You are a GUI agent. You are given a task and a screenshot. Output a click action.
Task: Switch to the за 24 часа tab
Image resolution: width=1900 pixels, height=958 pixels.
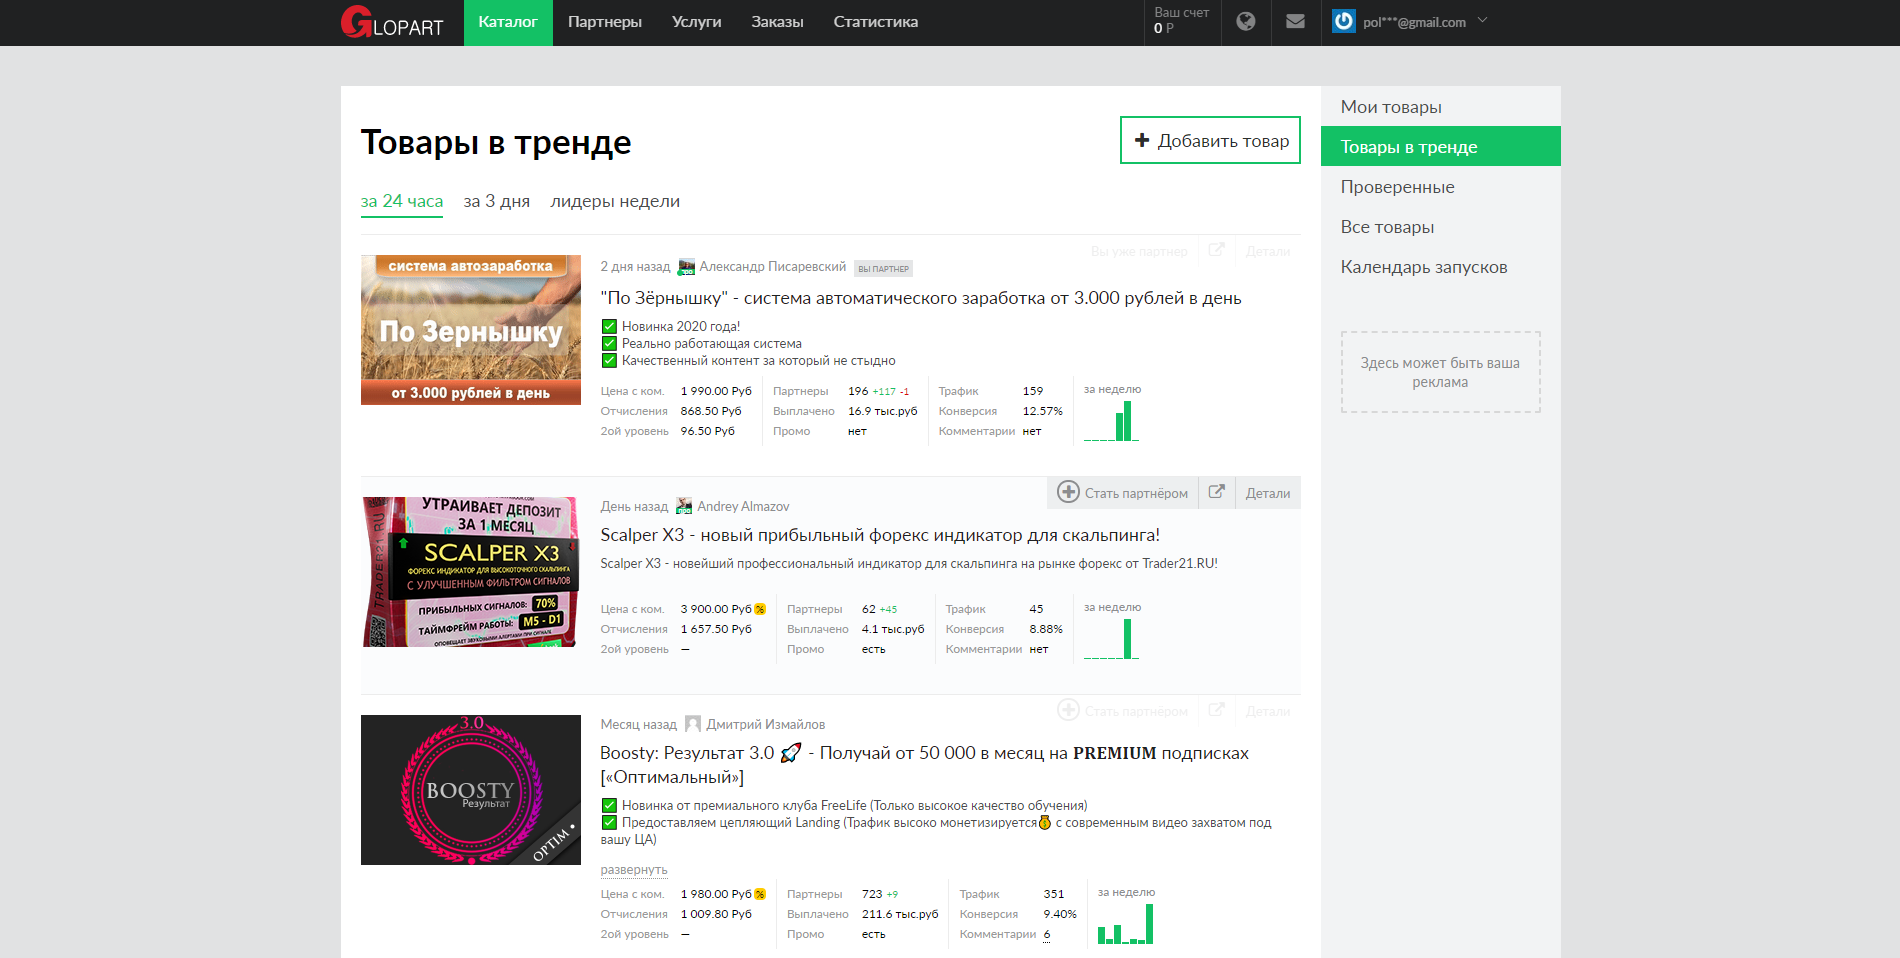click(x=402, y=201)
